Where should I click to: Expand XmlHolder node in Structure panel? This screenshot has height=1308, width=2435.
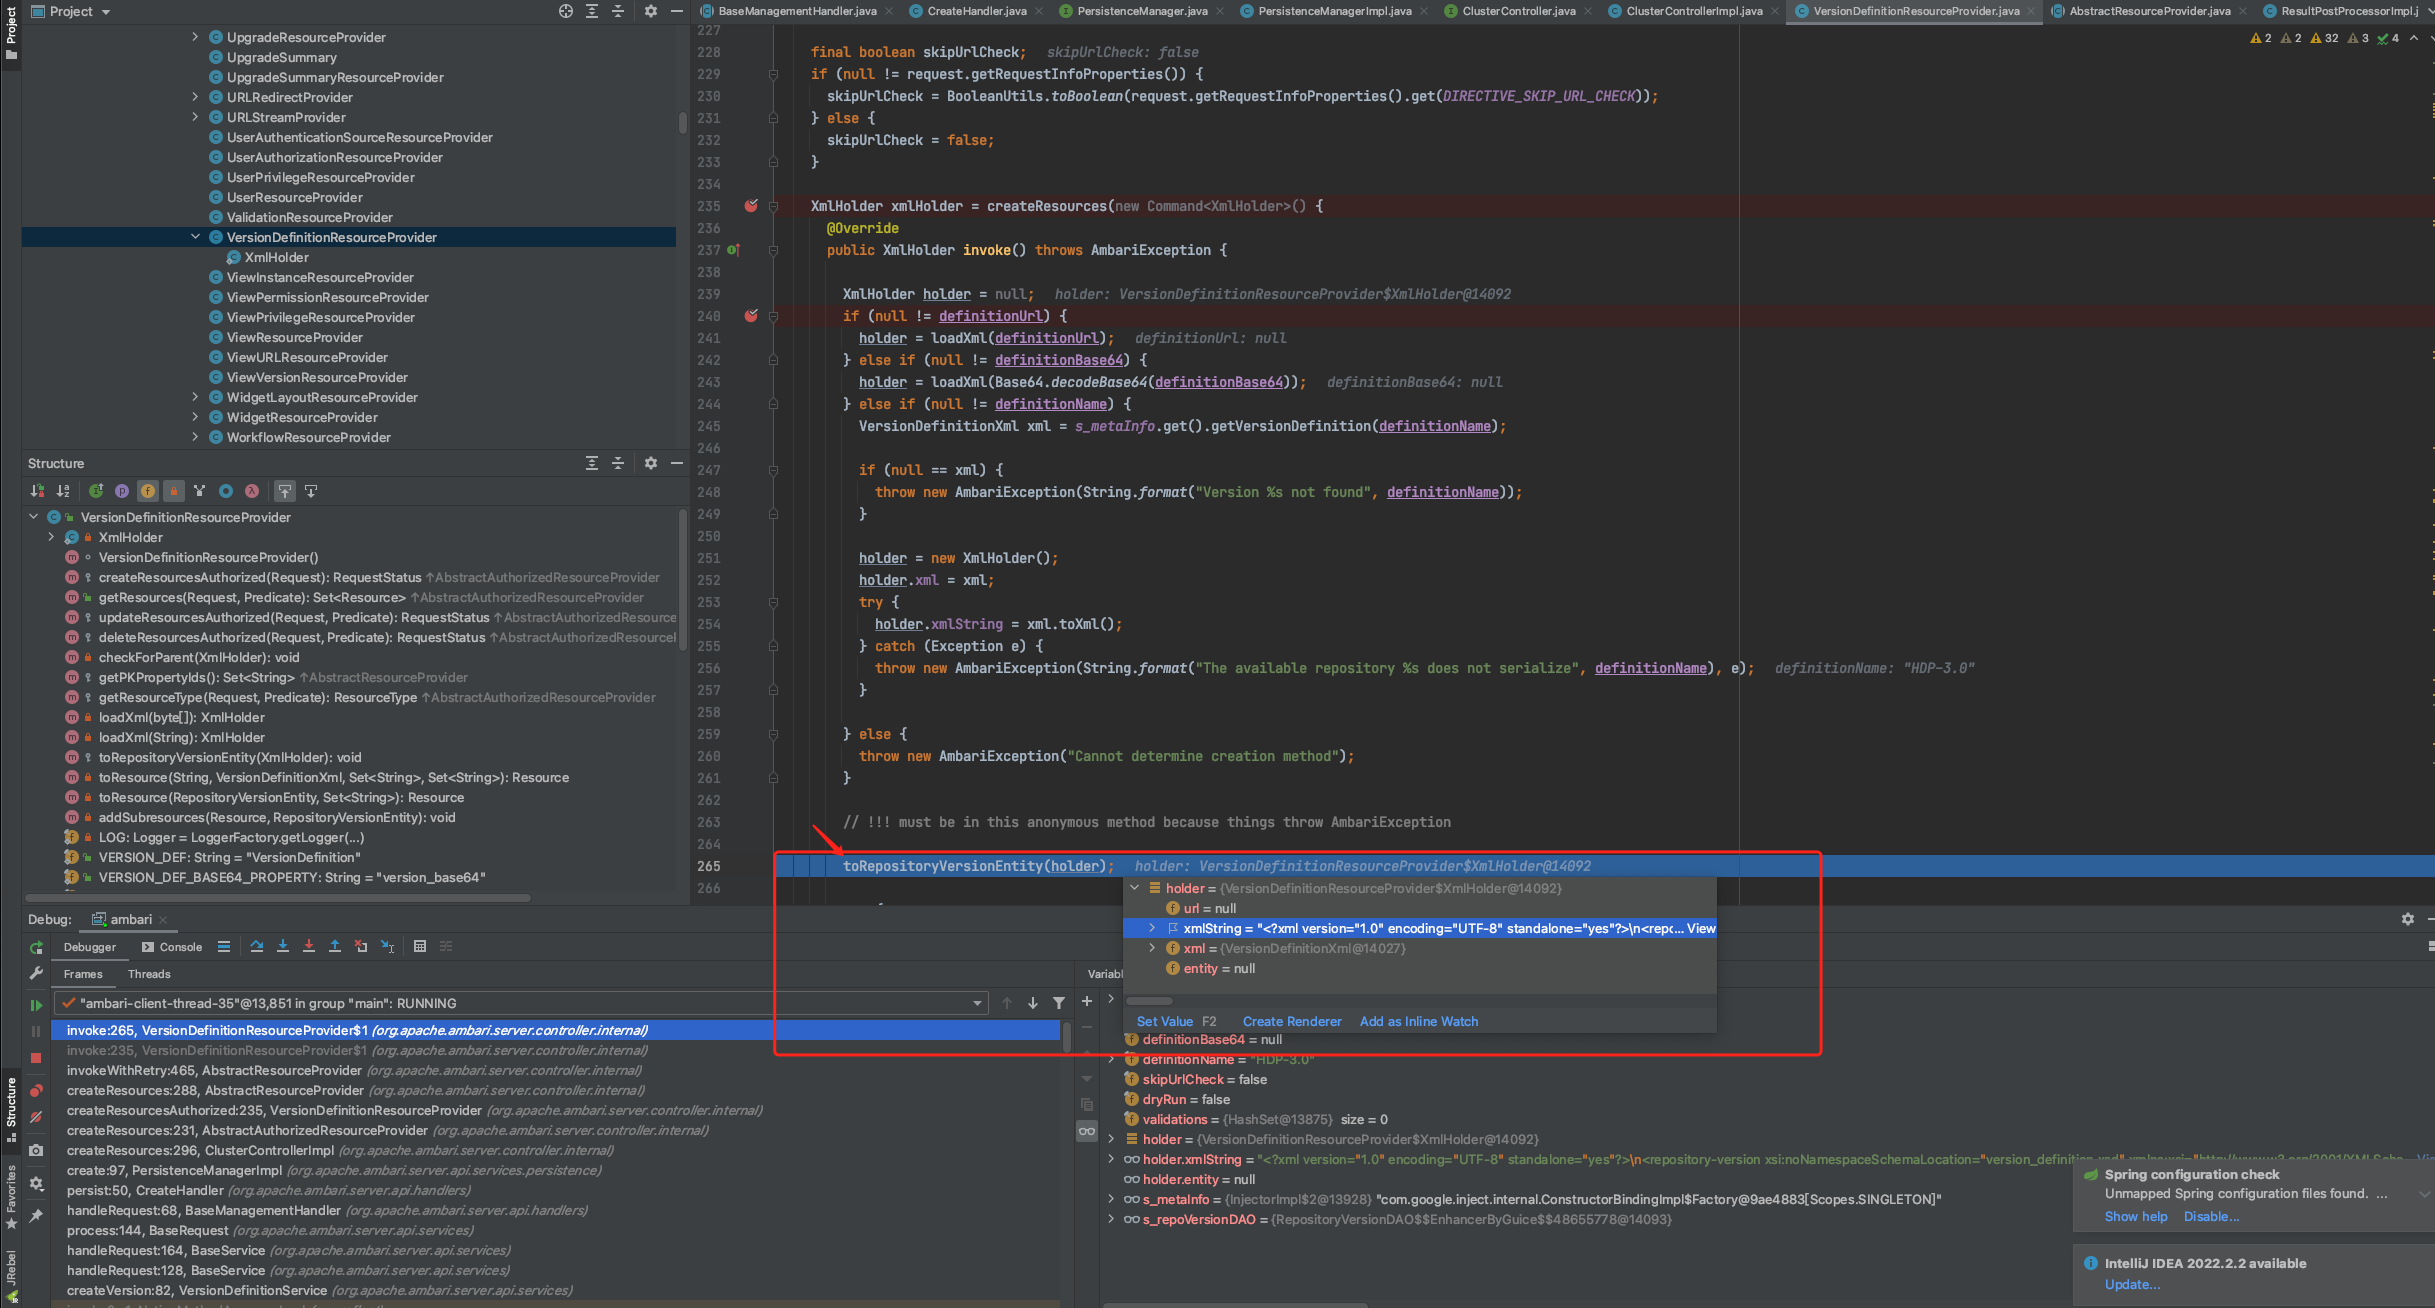click(51, 537)
